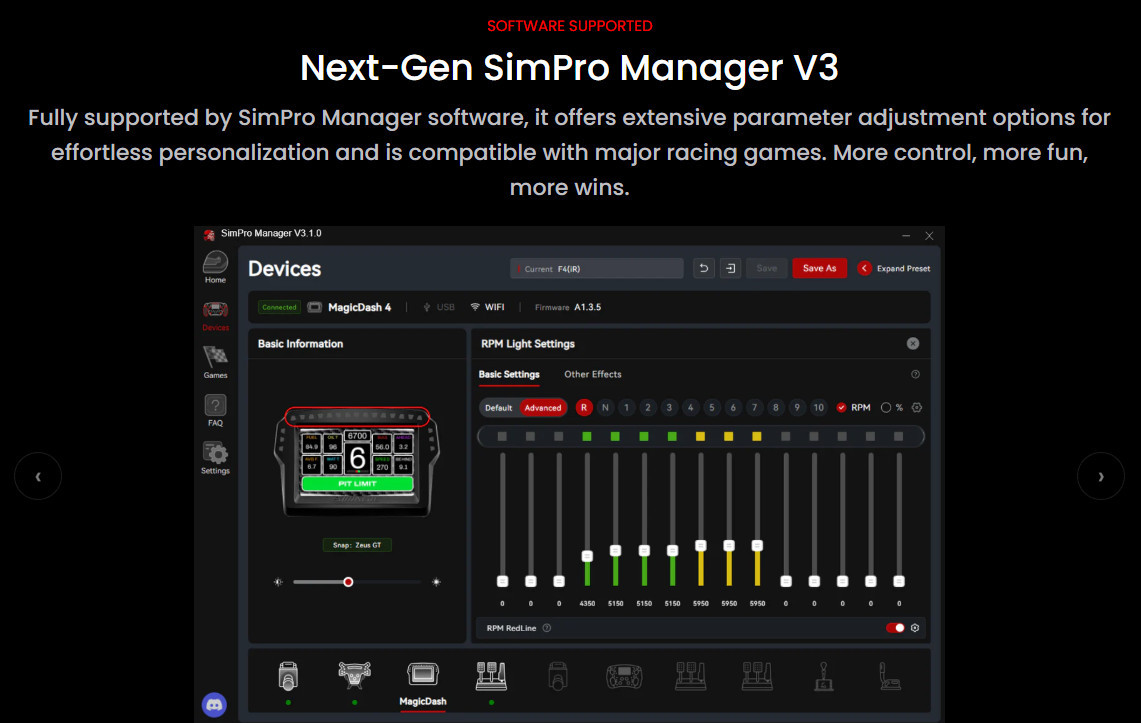Select gear 7 button

tap(755, 407)
